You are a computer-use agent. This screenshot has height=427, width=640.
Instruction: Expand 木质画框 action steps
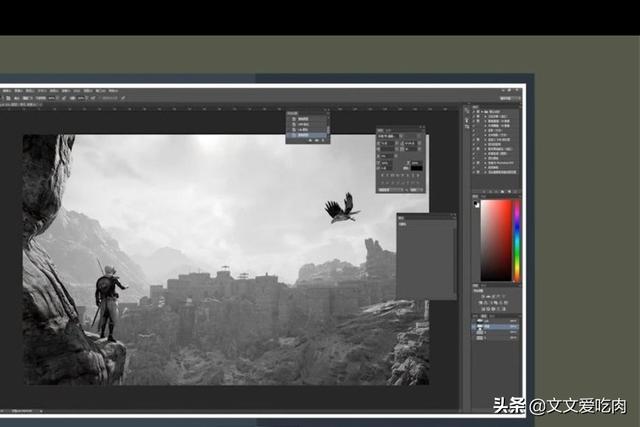485,126
